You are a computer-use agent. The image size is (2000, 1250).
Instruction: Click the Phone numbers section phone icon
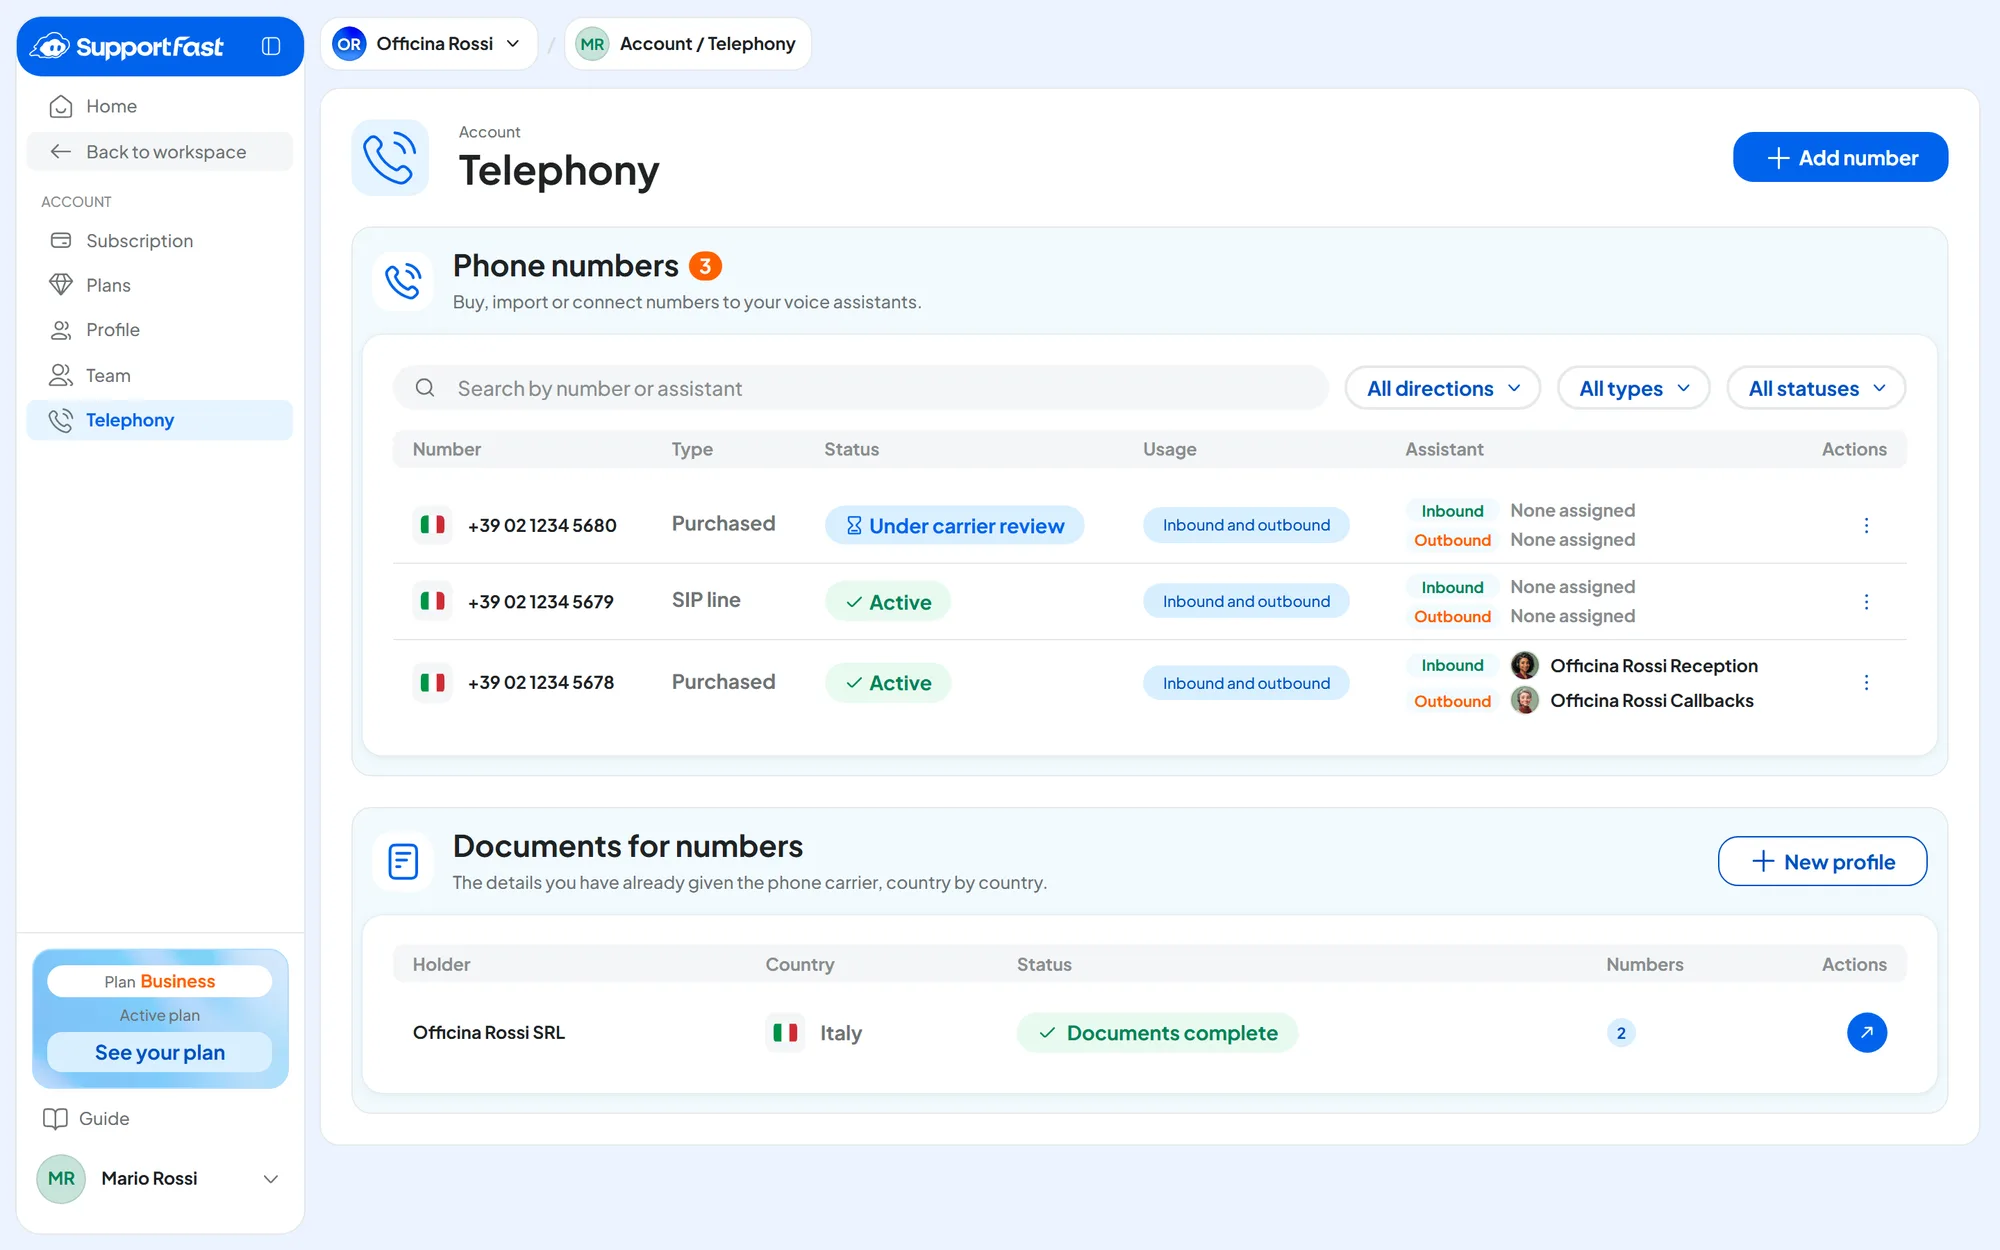point(403,281)
